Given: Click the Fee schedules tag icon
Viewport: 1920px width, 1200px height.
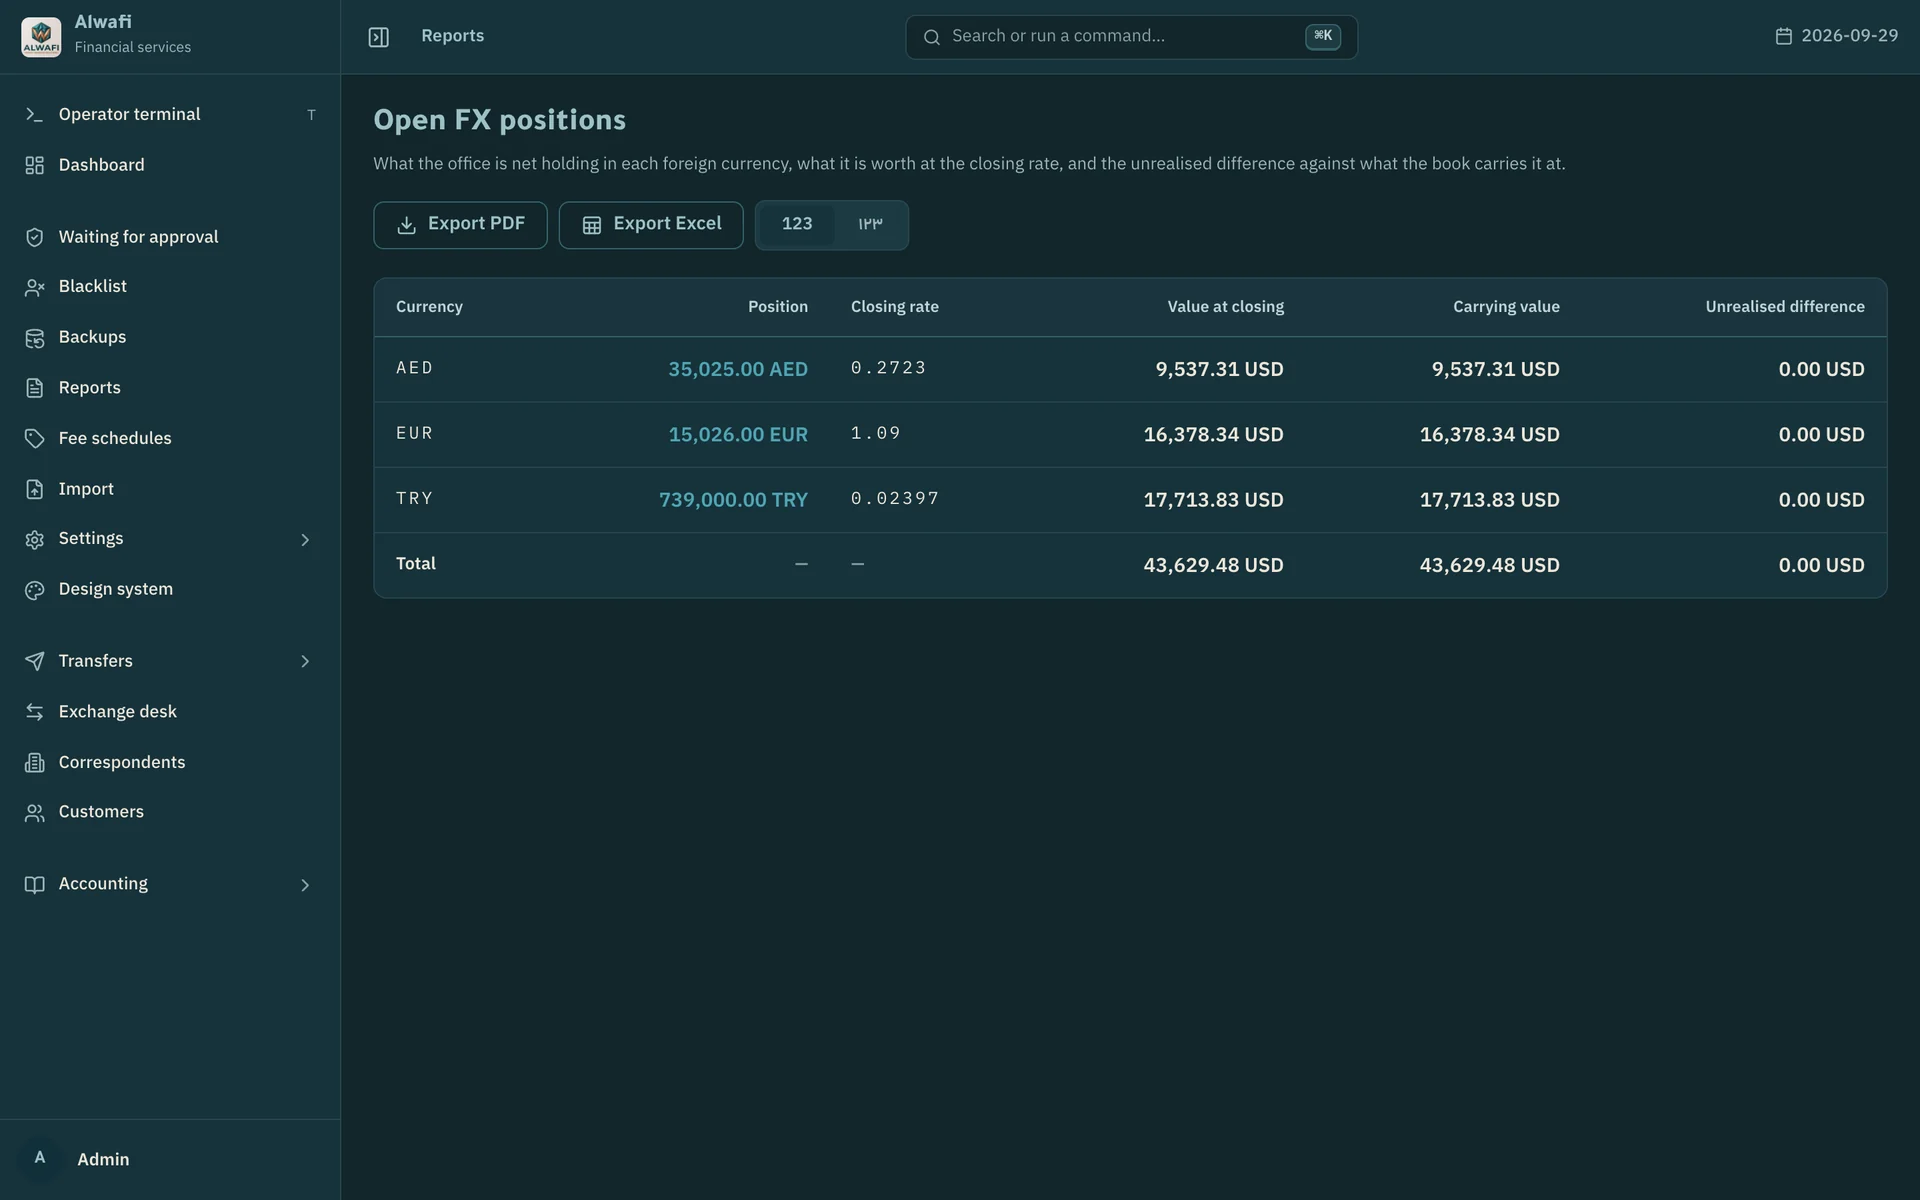Looking at the screenshot, I should point(34,439).
